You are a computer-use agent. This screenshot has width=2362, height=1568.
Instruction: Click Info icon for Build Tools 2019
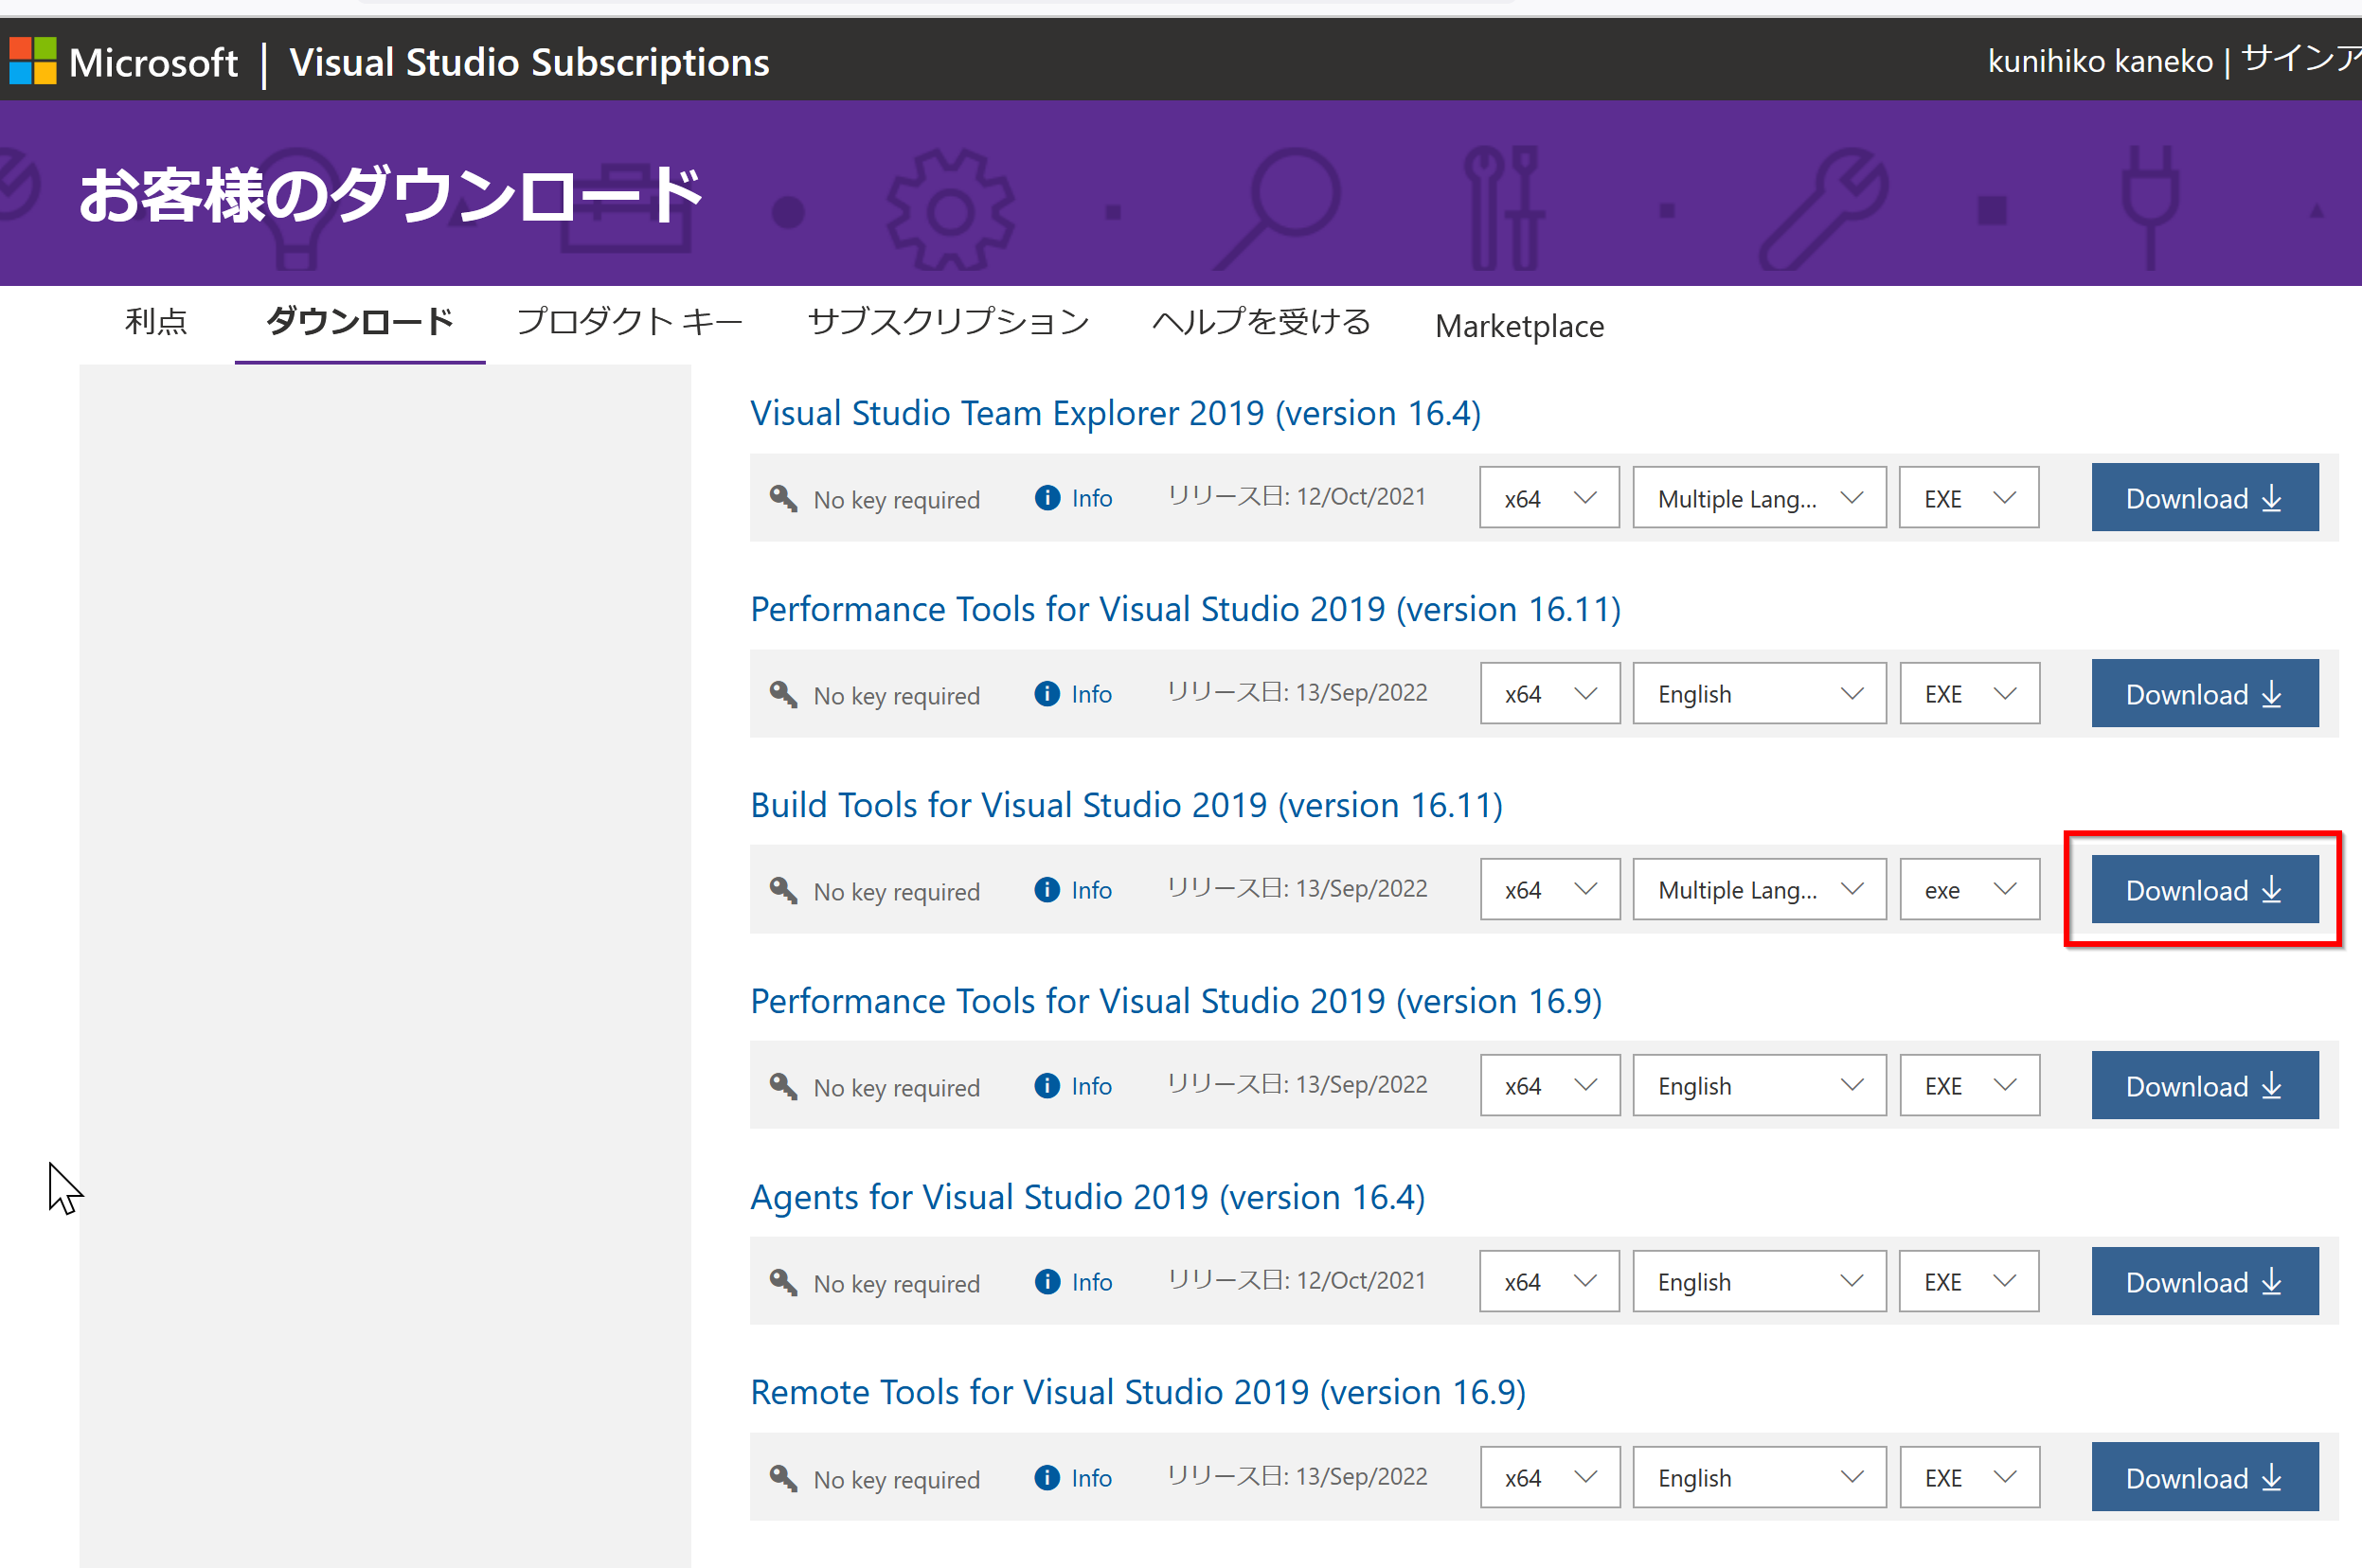1047,890
